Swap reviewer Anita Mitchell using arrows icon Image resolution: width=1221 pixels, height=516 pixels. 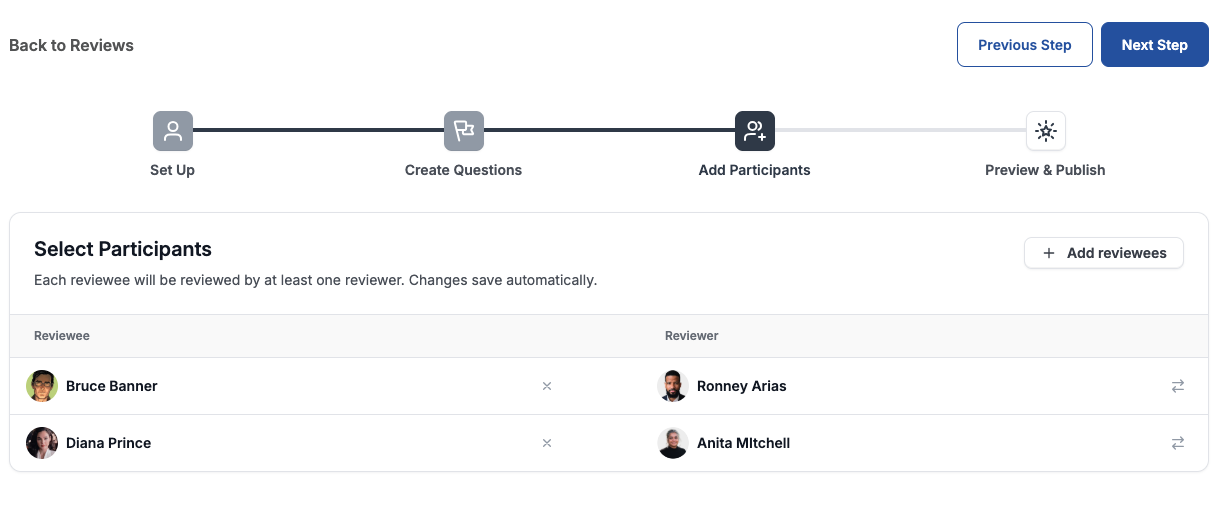tap(1178, 443)
